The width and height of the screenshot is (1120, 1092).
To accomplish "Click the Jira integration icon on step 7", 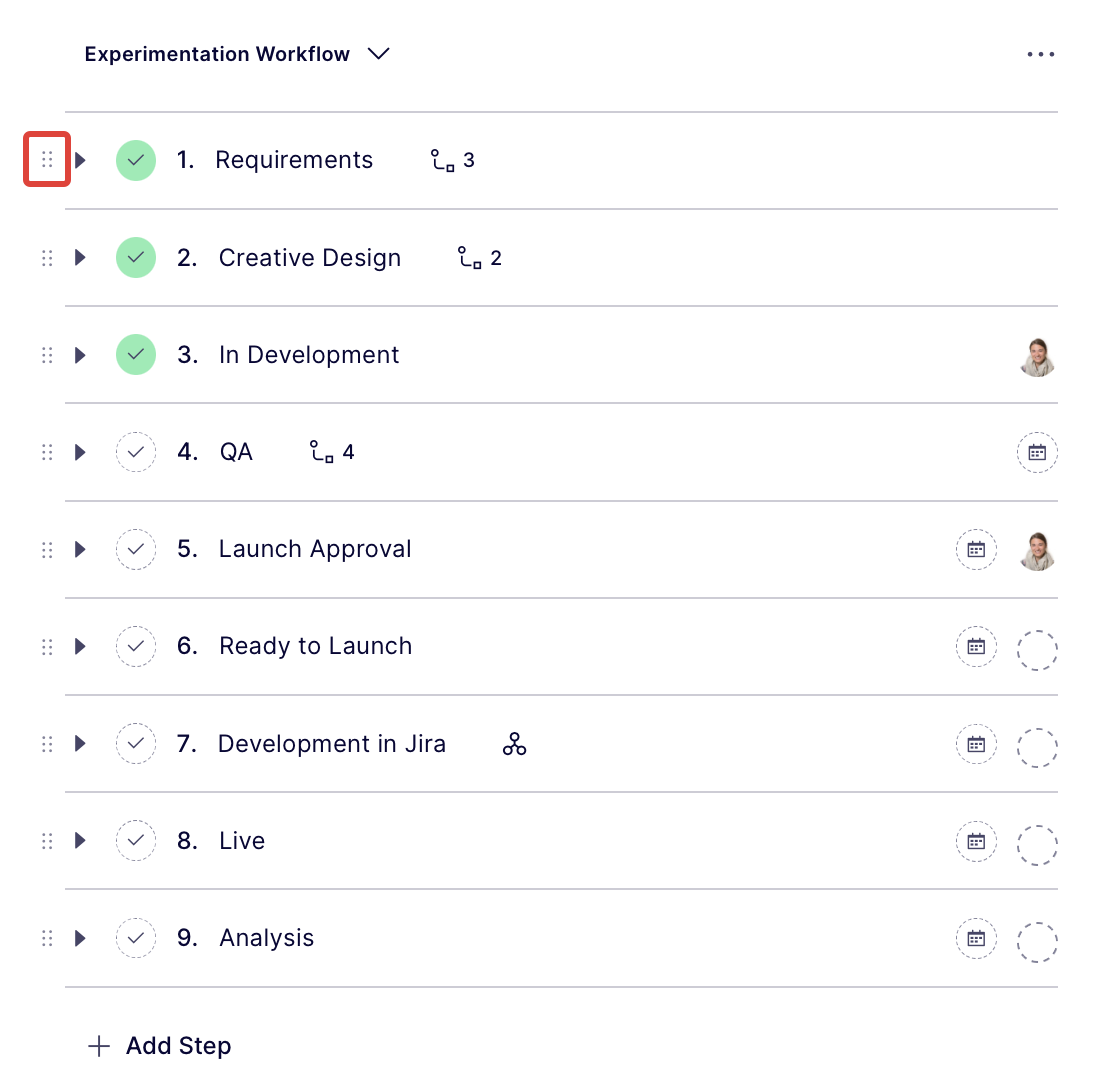I will (514, 744).
